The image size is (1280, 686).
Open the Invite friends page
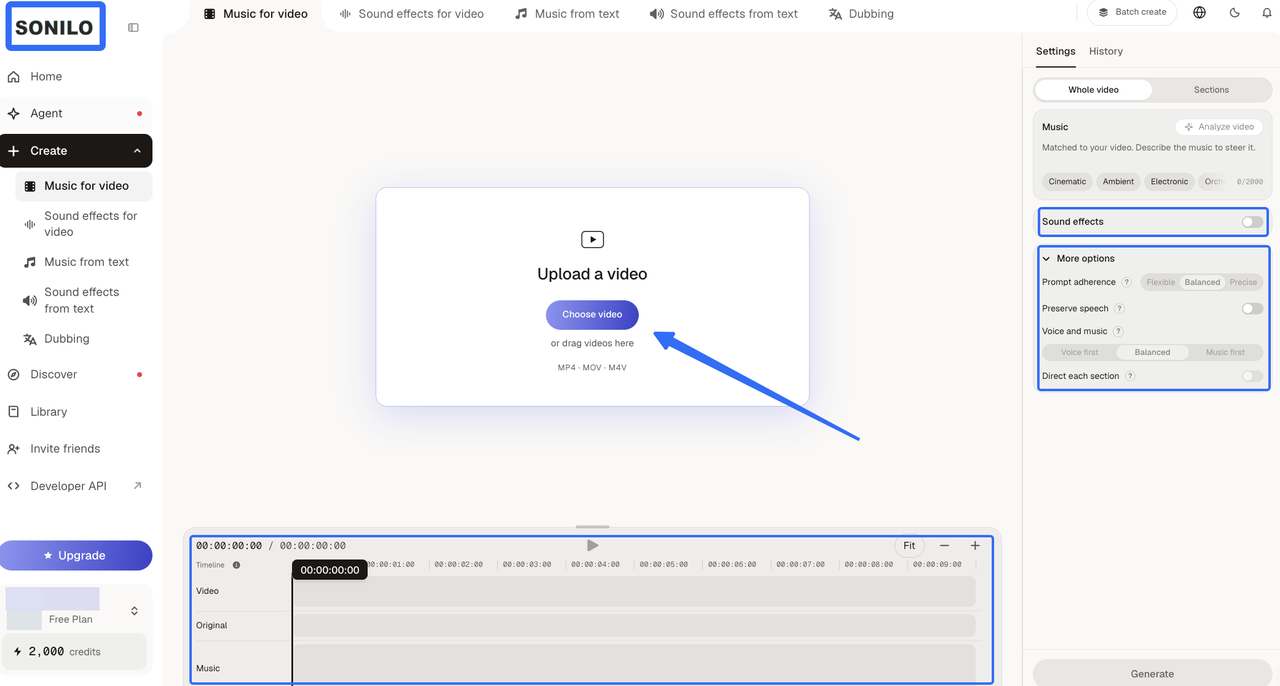click(65, 449)
